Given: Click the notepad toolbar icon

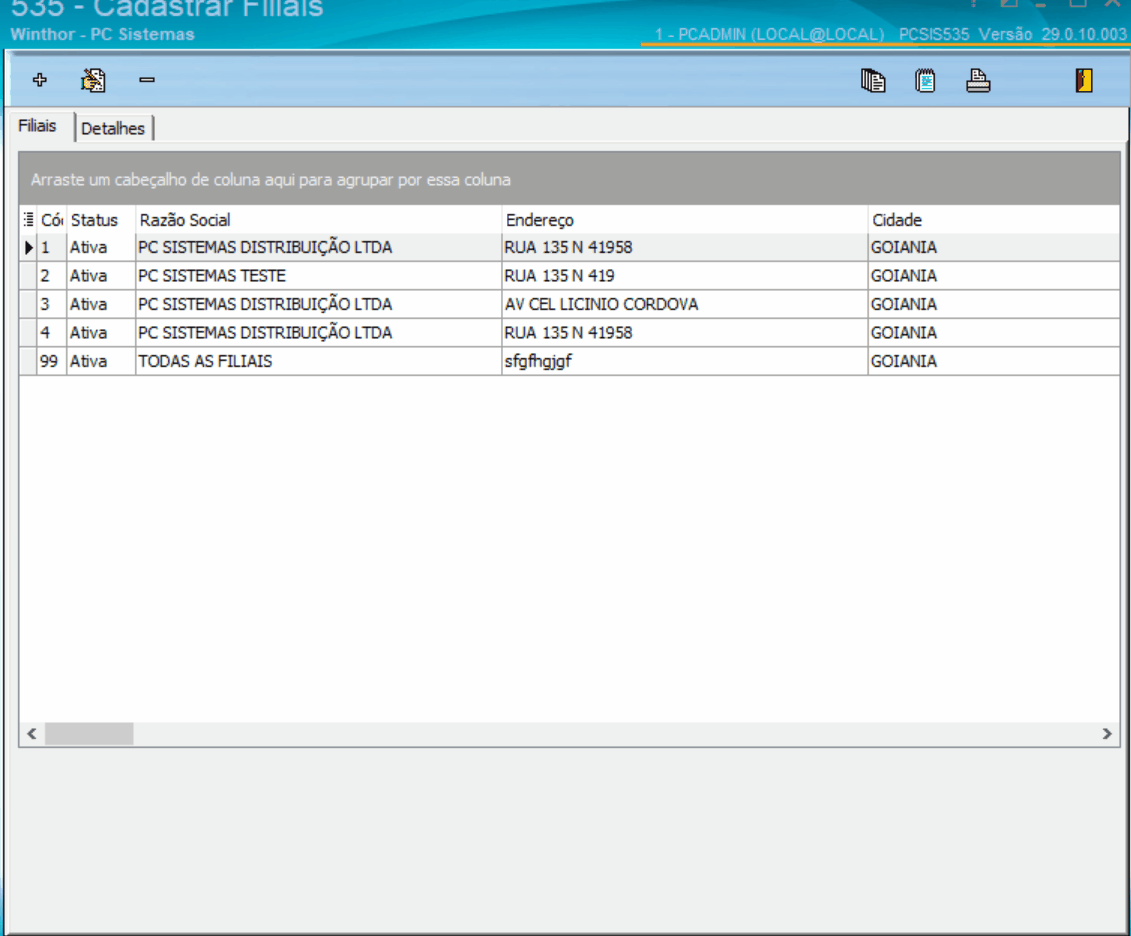Looking at the screenshot, I should [925, 80].
